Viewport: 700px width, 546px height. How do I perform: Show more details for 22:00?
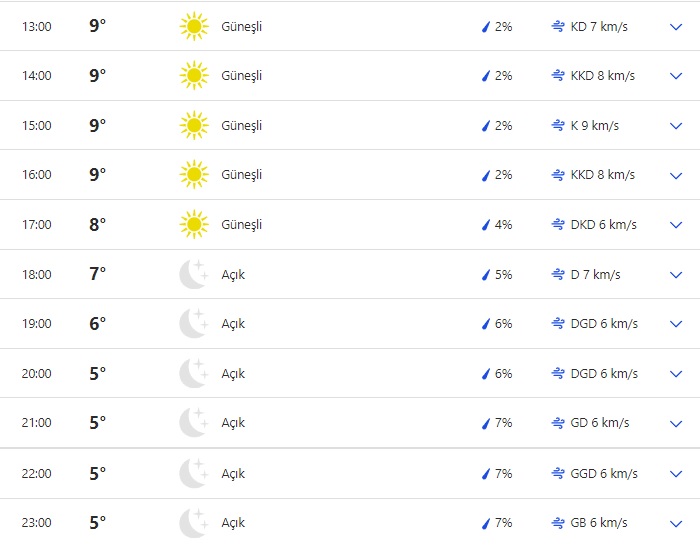coord(676,473)
